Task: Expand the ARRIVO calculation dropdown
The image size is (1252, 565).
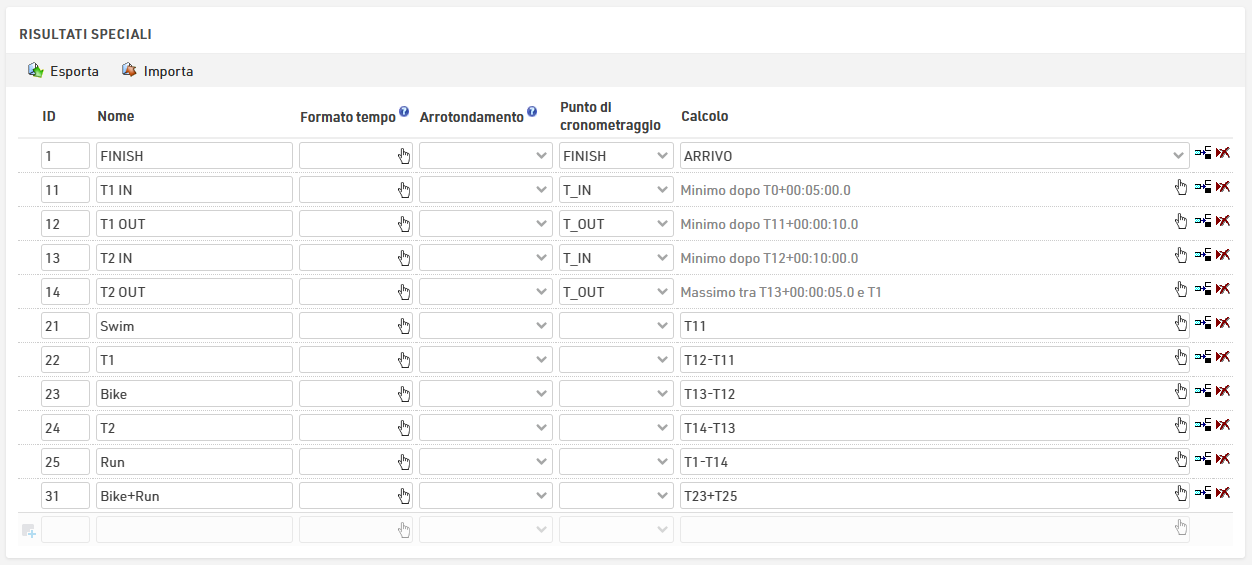Action: tap(935, 156)
